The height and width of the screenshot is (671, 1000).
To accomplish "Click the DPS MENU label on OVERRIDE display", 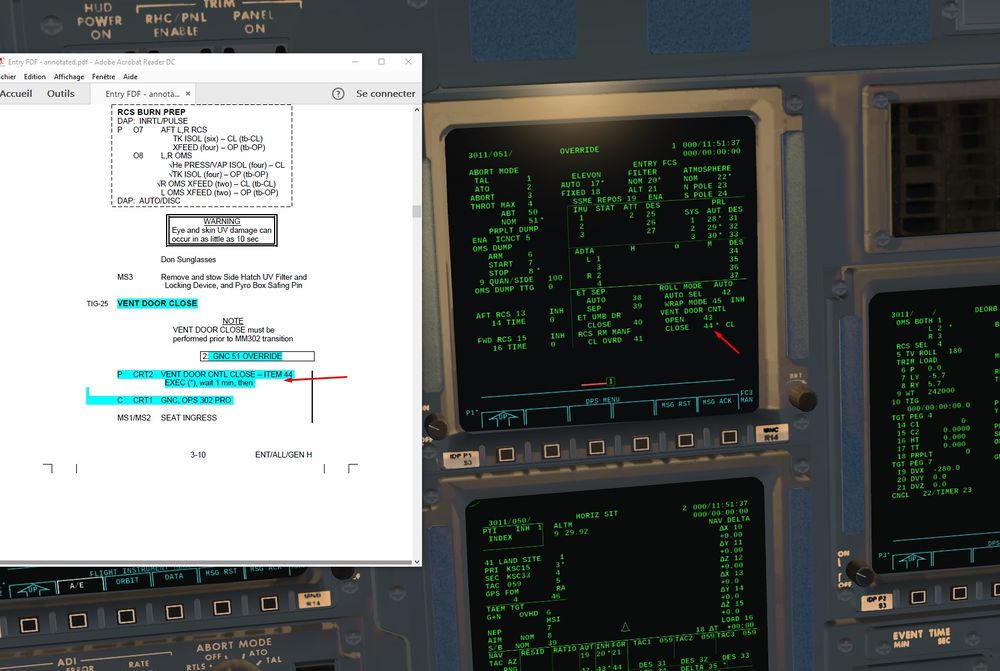I will coord(602,401).
